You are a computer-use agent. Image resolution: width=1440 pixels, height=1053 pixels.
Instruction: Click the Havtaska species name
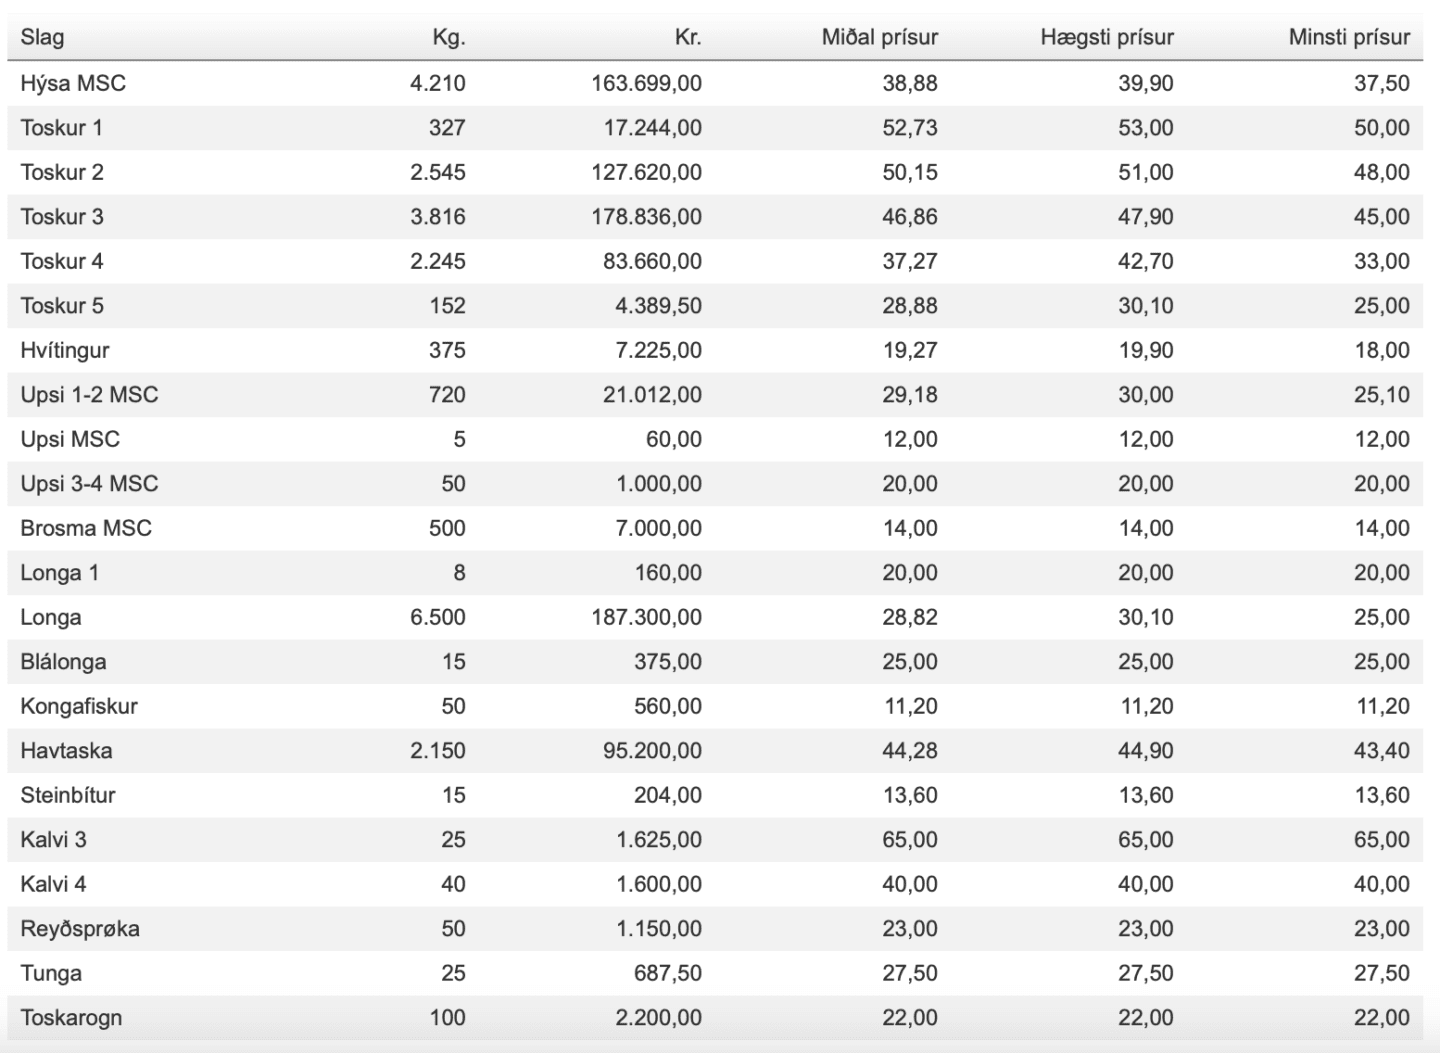click(66, 751)
